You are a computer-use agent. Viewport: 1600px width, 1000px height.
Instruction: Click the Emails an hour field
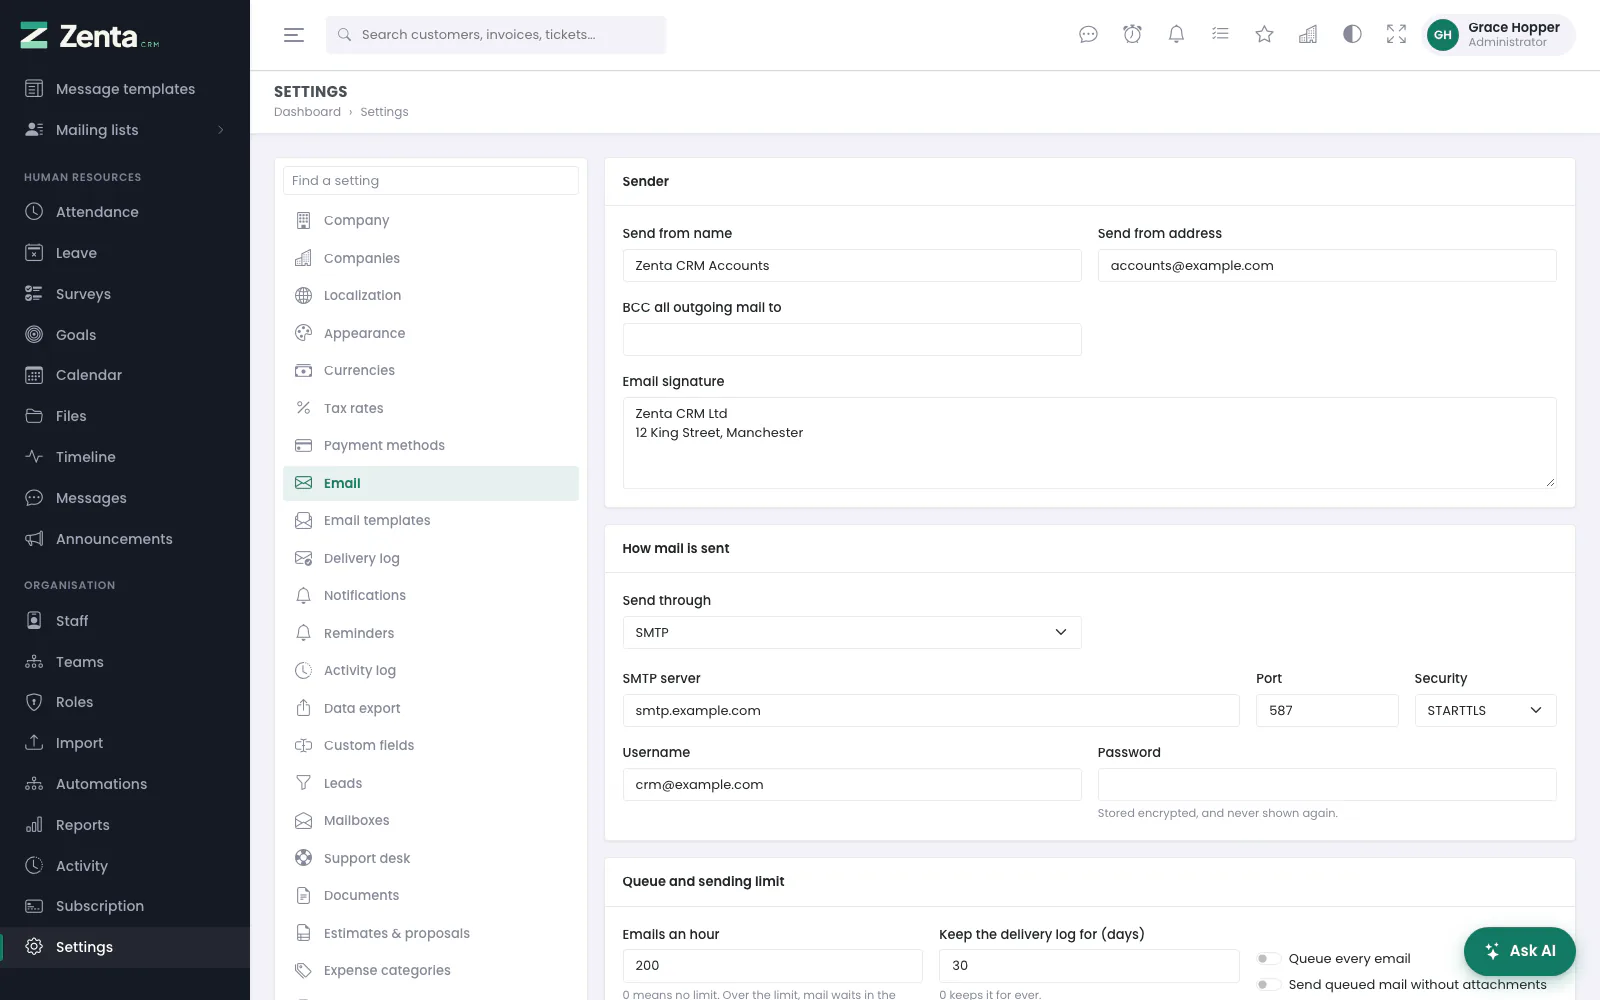pos(772,966)
